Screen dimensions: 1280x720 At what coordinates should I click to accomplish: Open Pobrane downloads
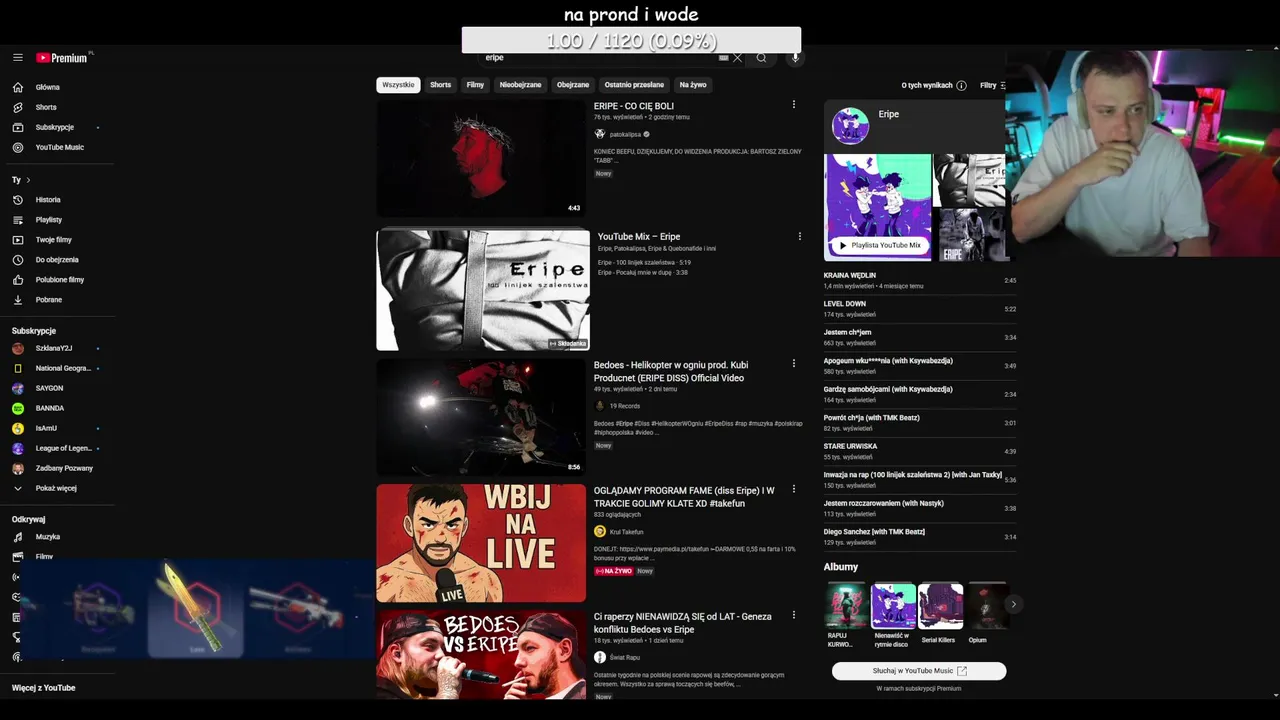pos(49,300)
